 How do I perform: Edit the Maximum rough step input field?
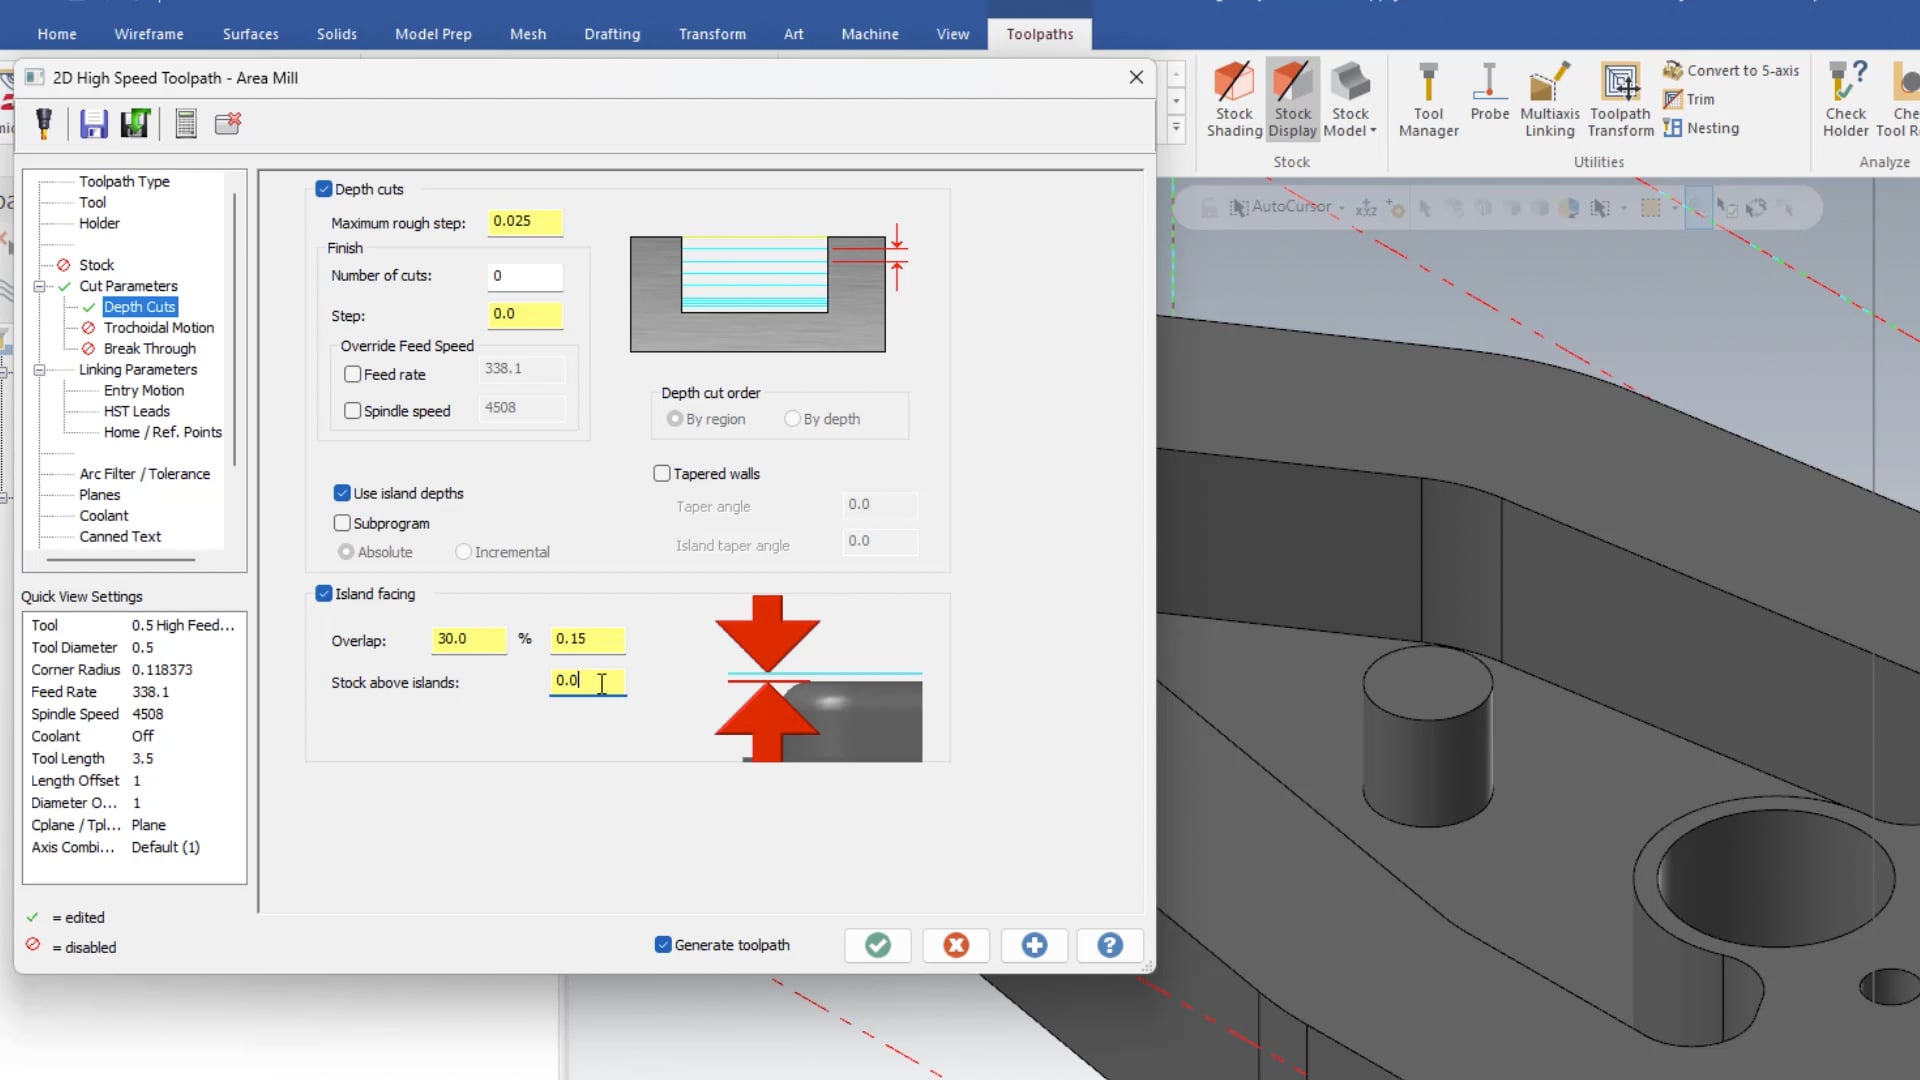[x=526, y=220]
